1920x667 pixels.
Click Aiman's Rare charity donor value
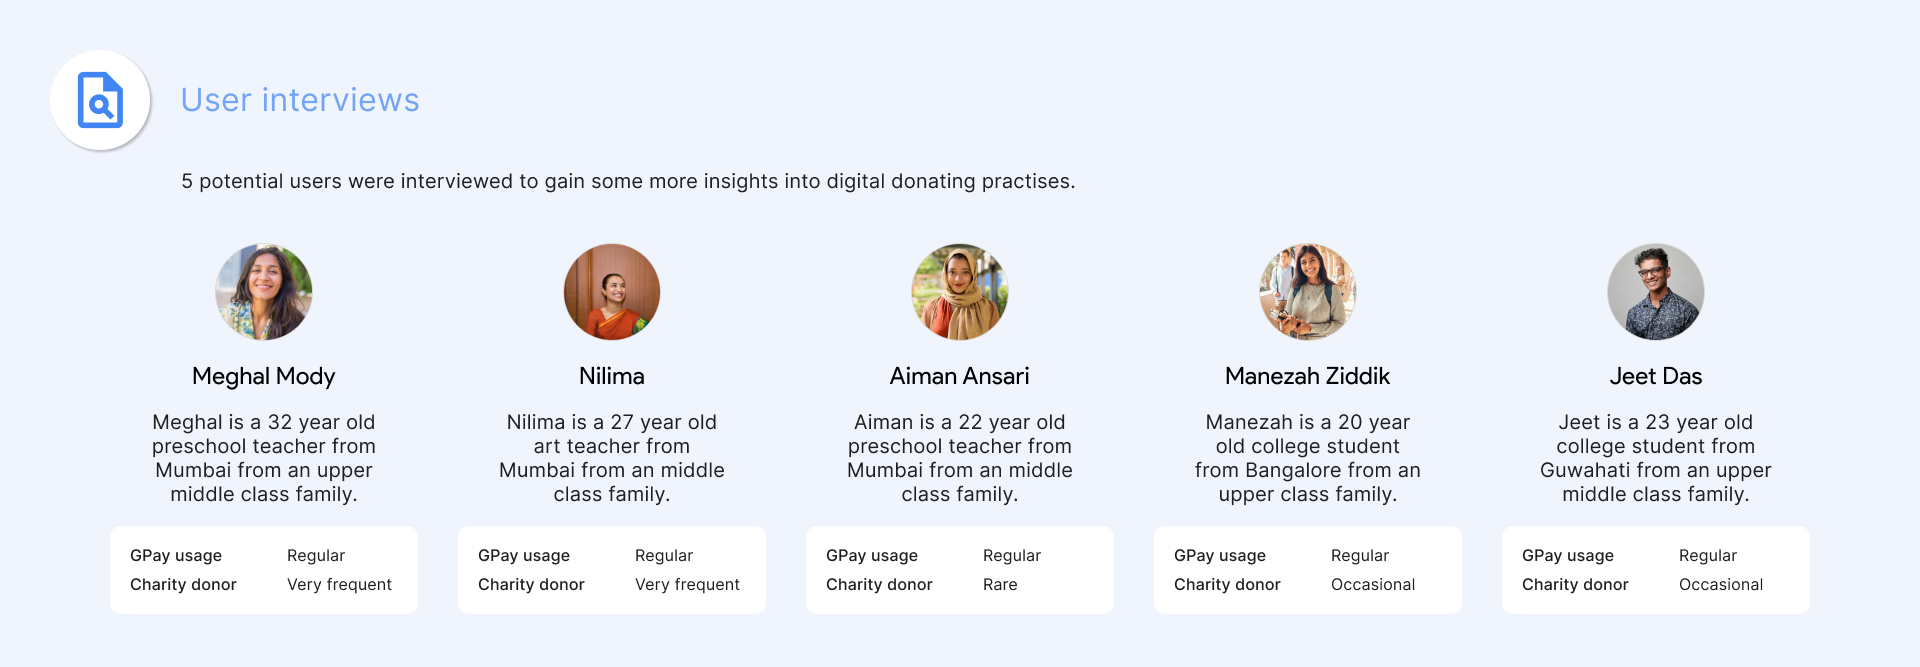click(x=1000, y=585)
